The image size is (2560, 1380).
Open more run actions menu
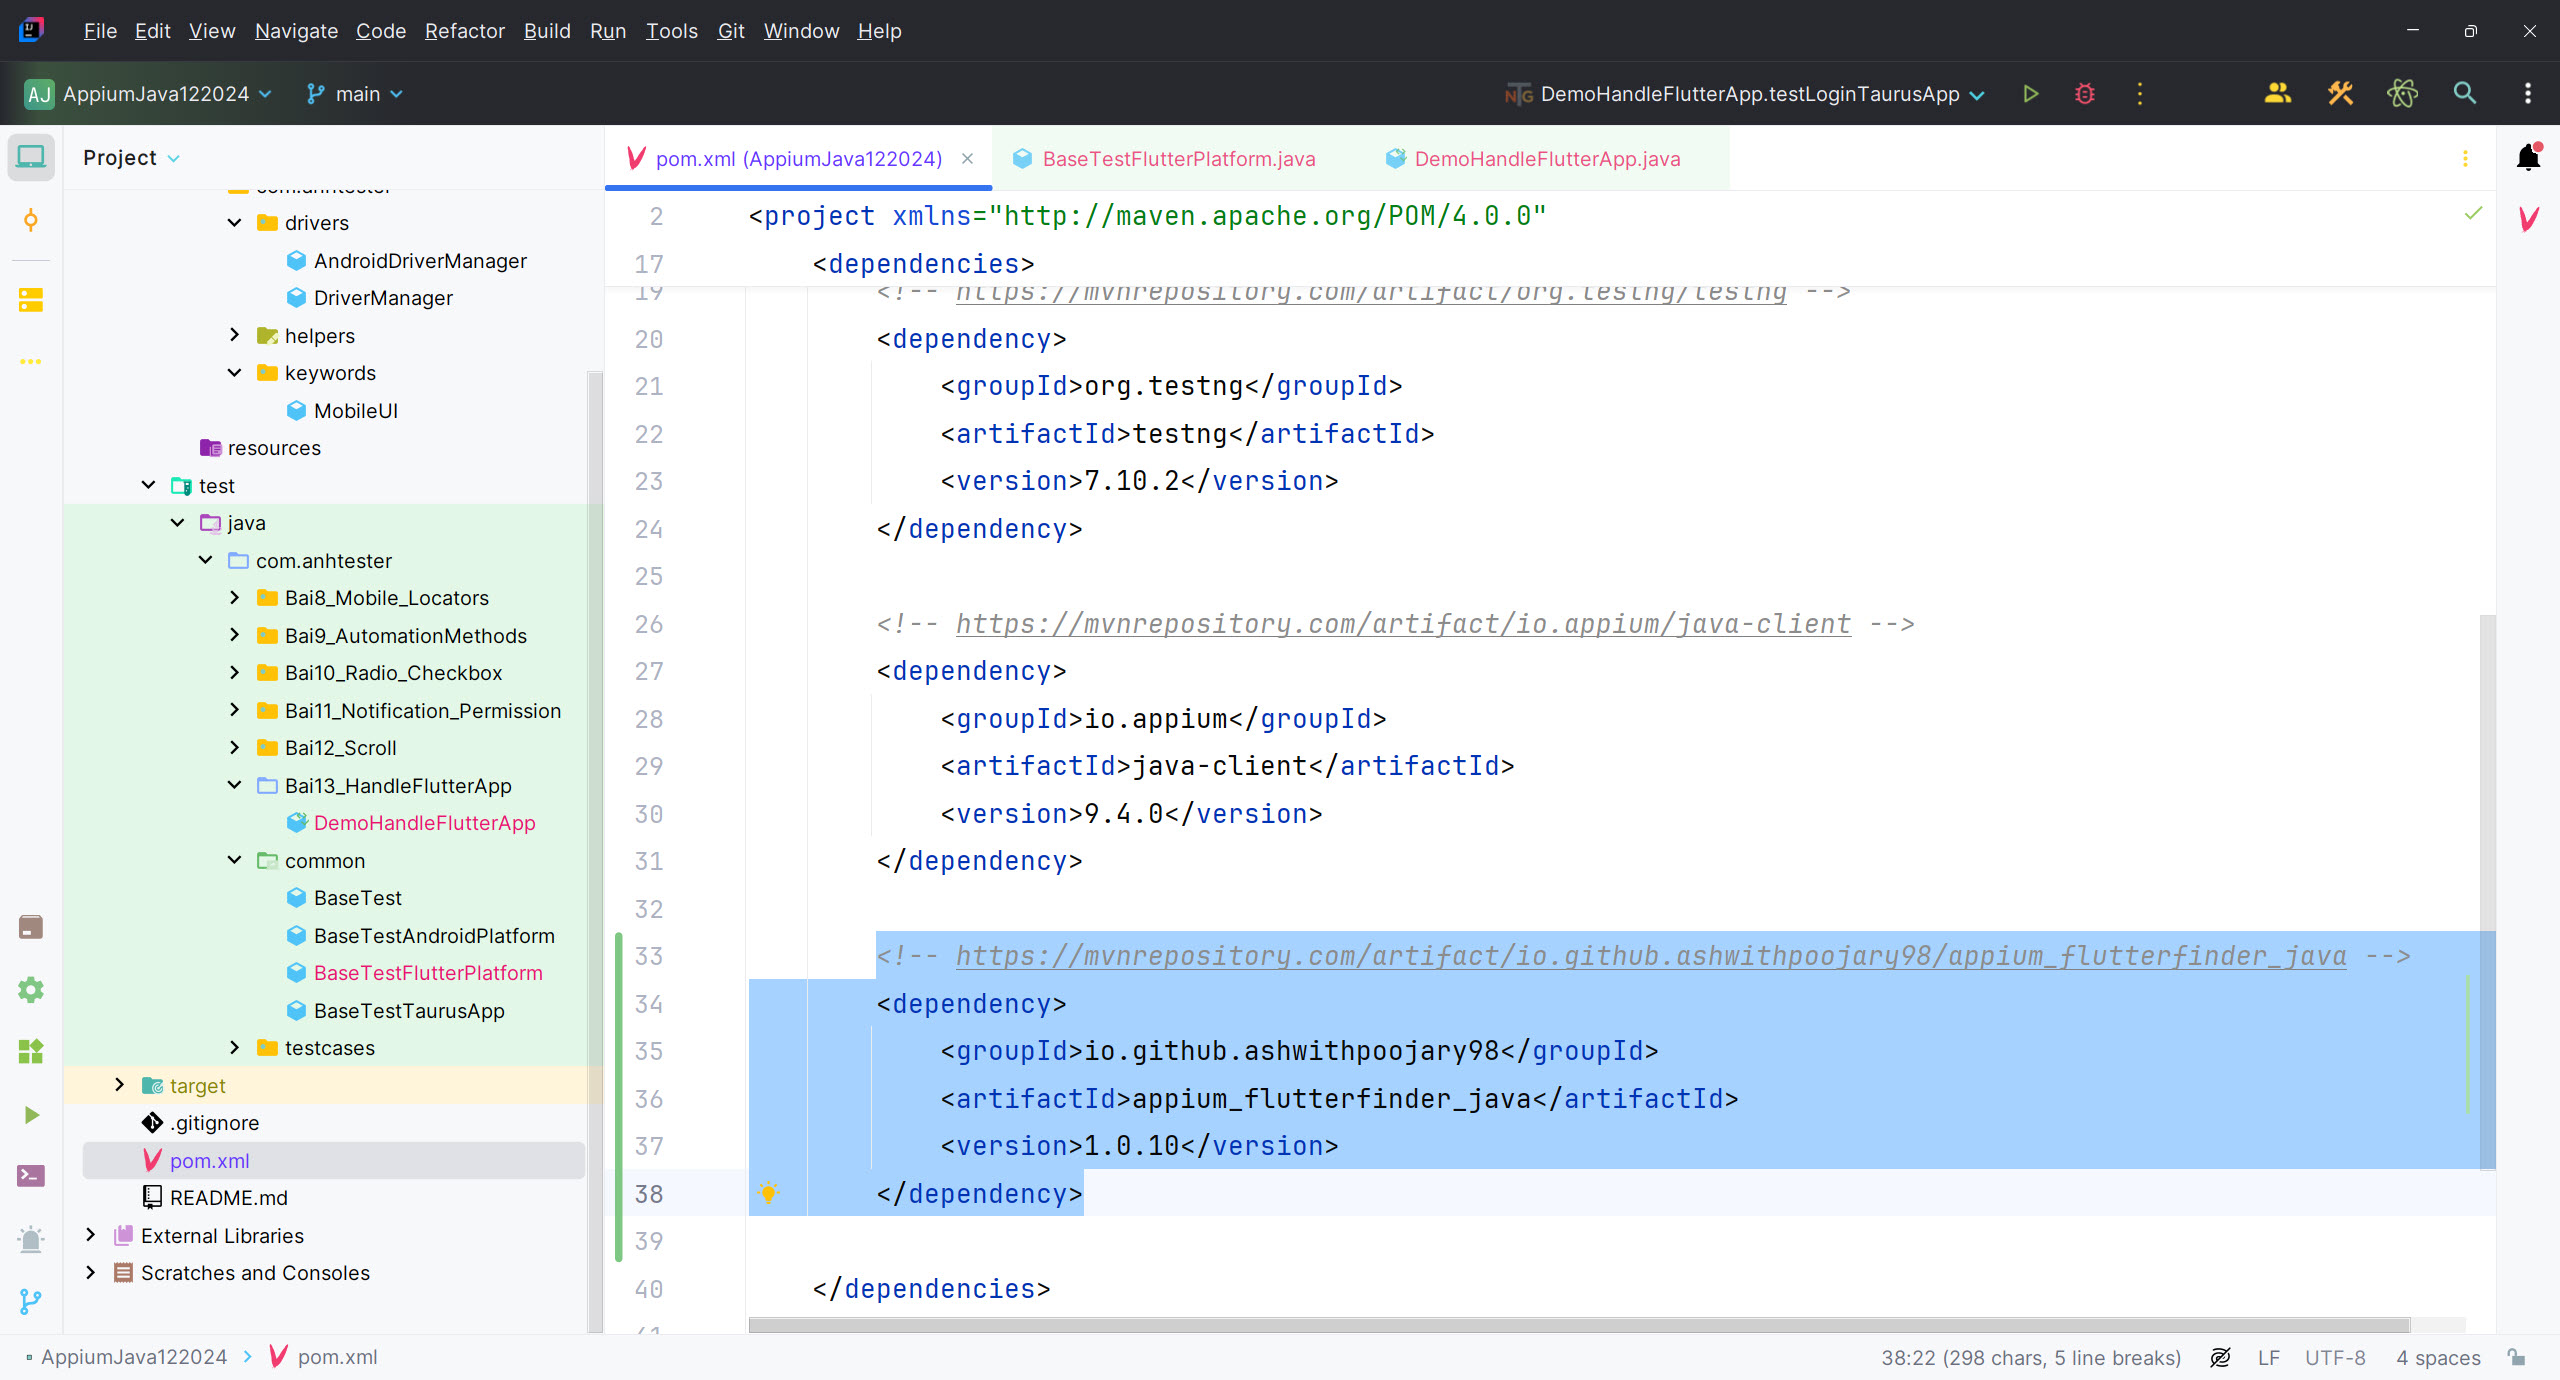(x=2140, y=94)
